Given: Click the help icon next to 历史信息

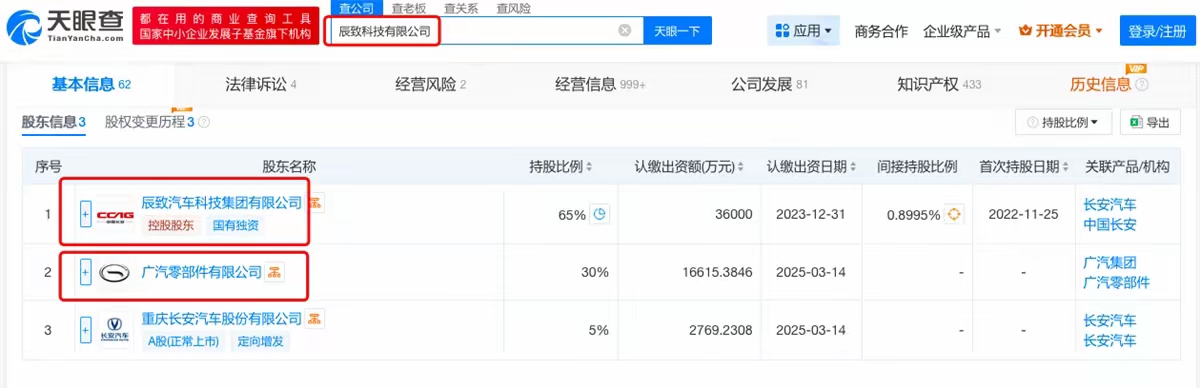Looking at the screenshot, I should tap(1142, 86).
